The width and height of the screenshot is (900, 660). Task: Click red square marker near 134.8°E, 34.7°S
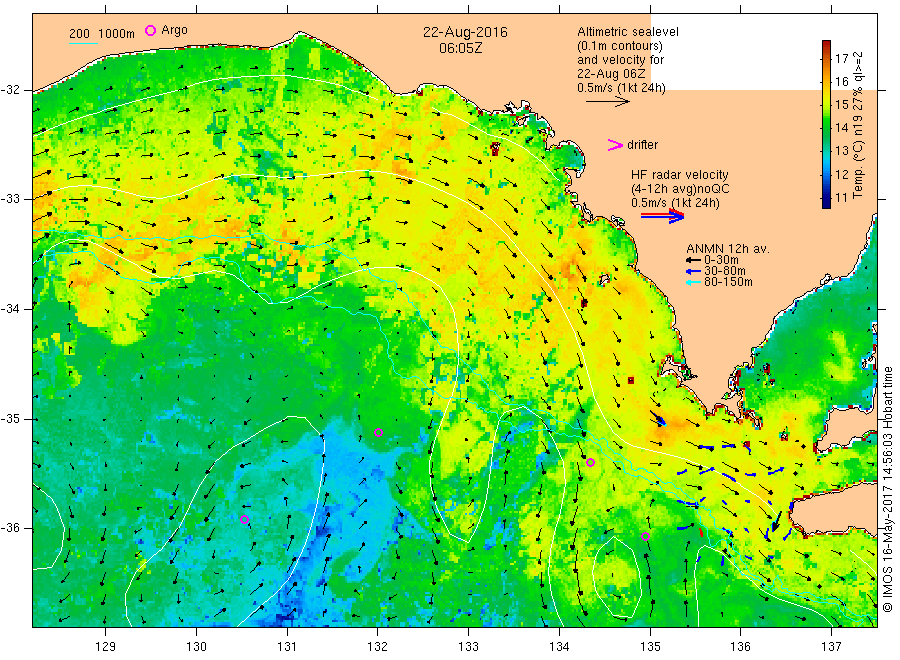pyautogui.click(x=631, y=381)
